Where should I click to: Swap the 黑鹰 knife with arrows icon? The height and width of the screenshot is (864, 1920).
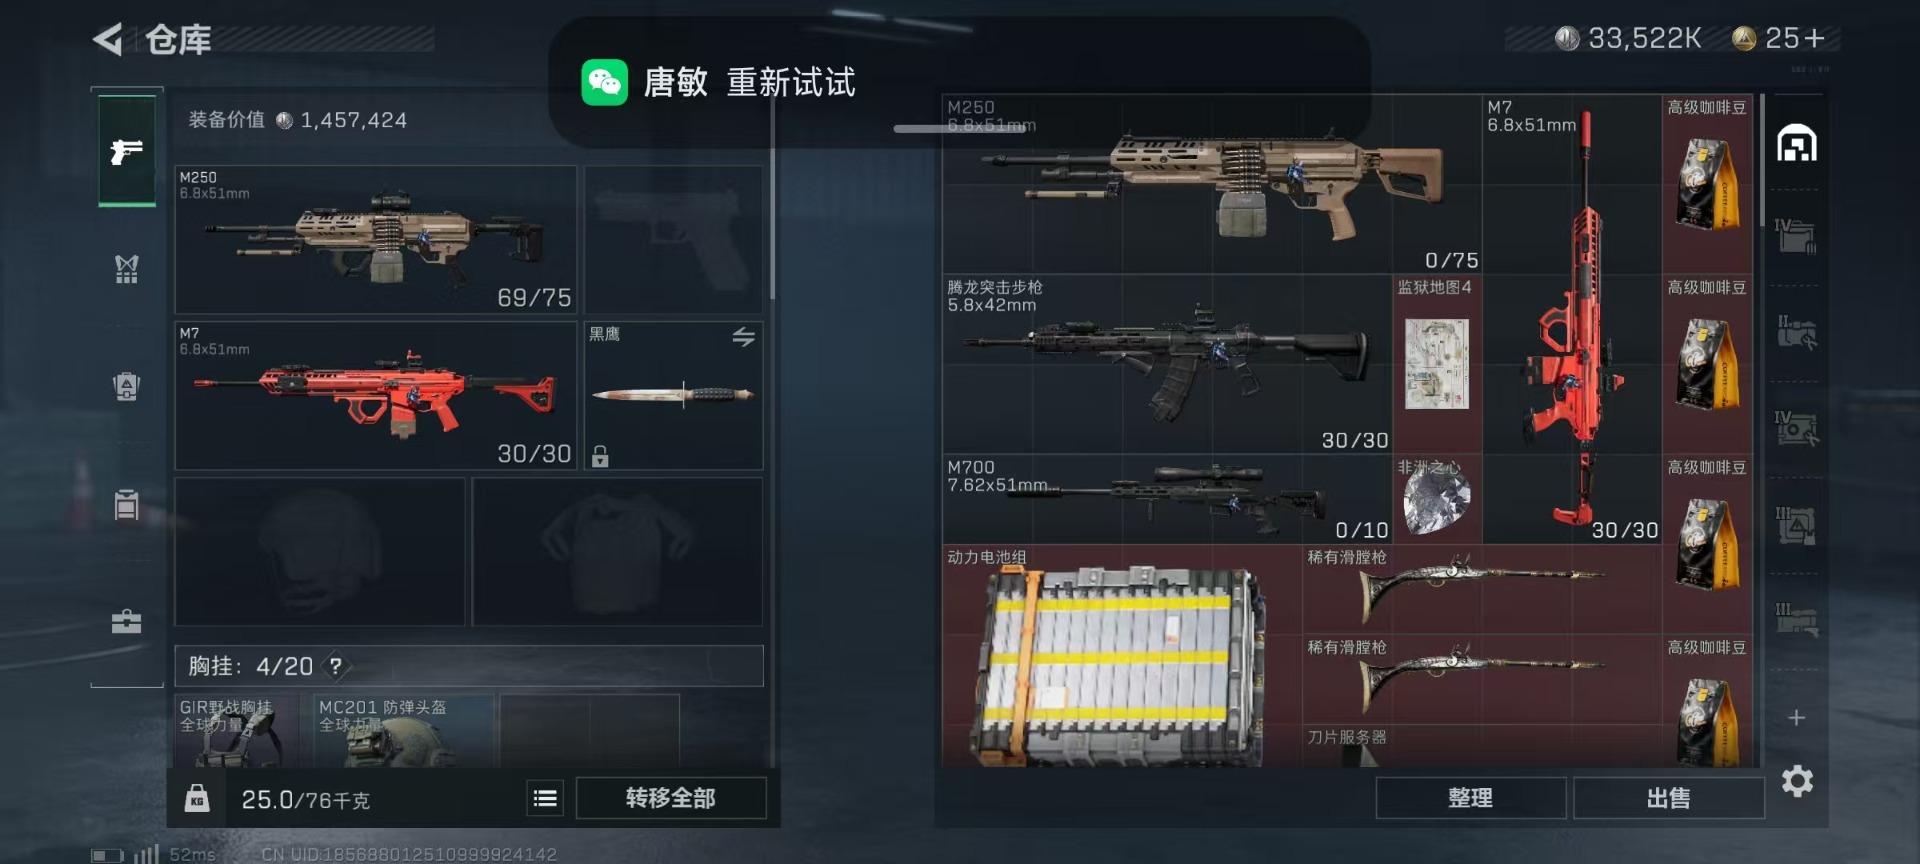tap(743, 337)
